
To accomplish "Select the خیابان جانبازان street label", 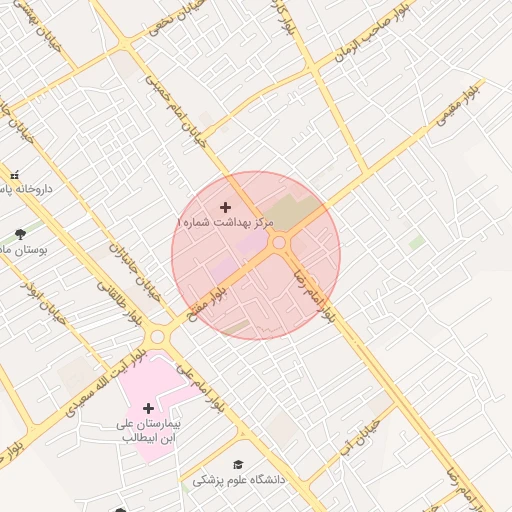I will 135,273.
